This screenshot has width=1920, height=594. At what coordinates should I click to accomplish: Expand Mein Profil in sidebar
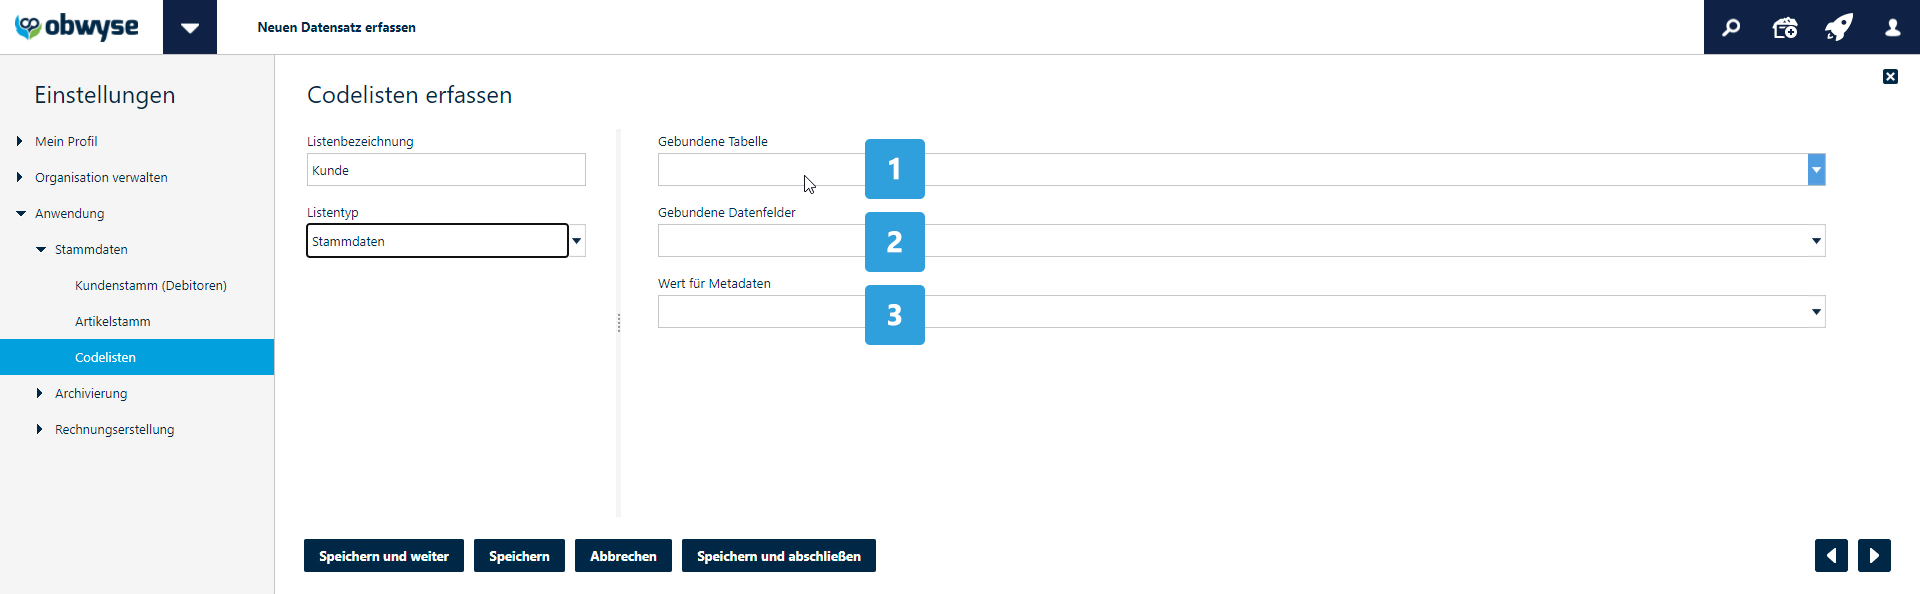(x=19, y=141)
